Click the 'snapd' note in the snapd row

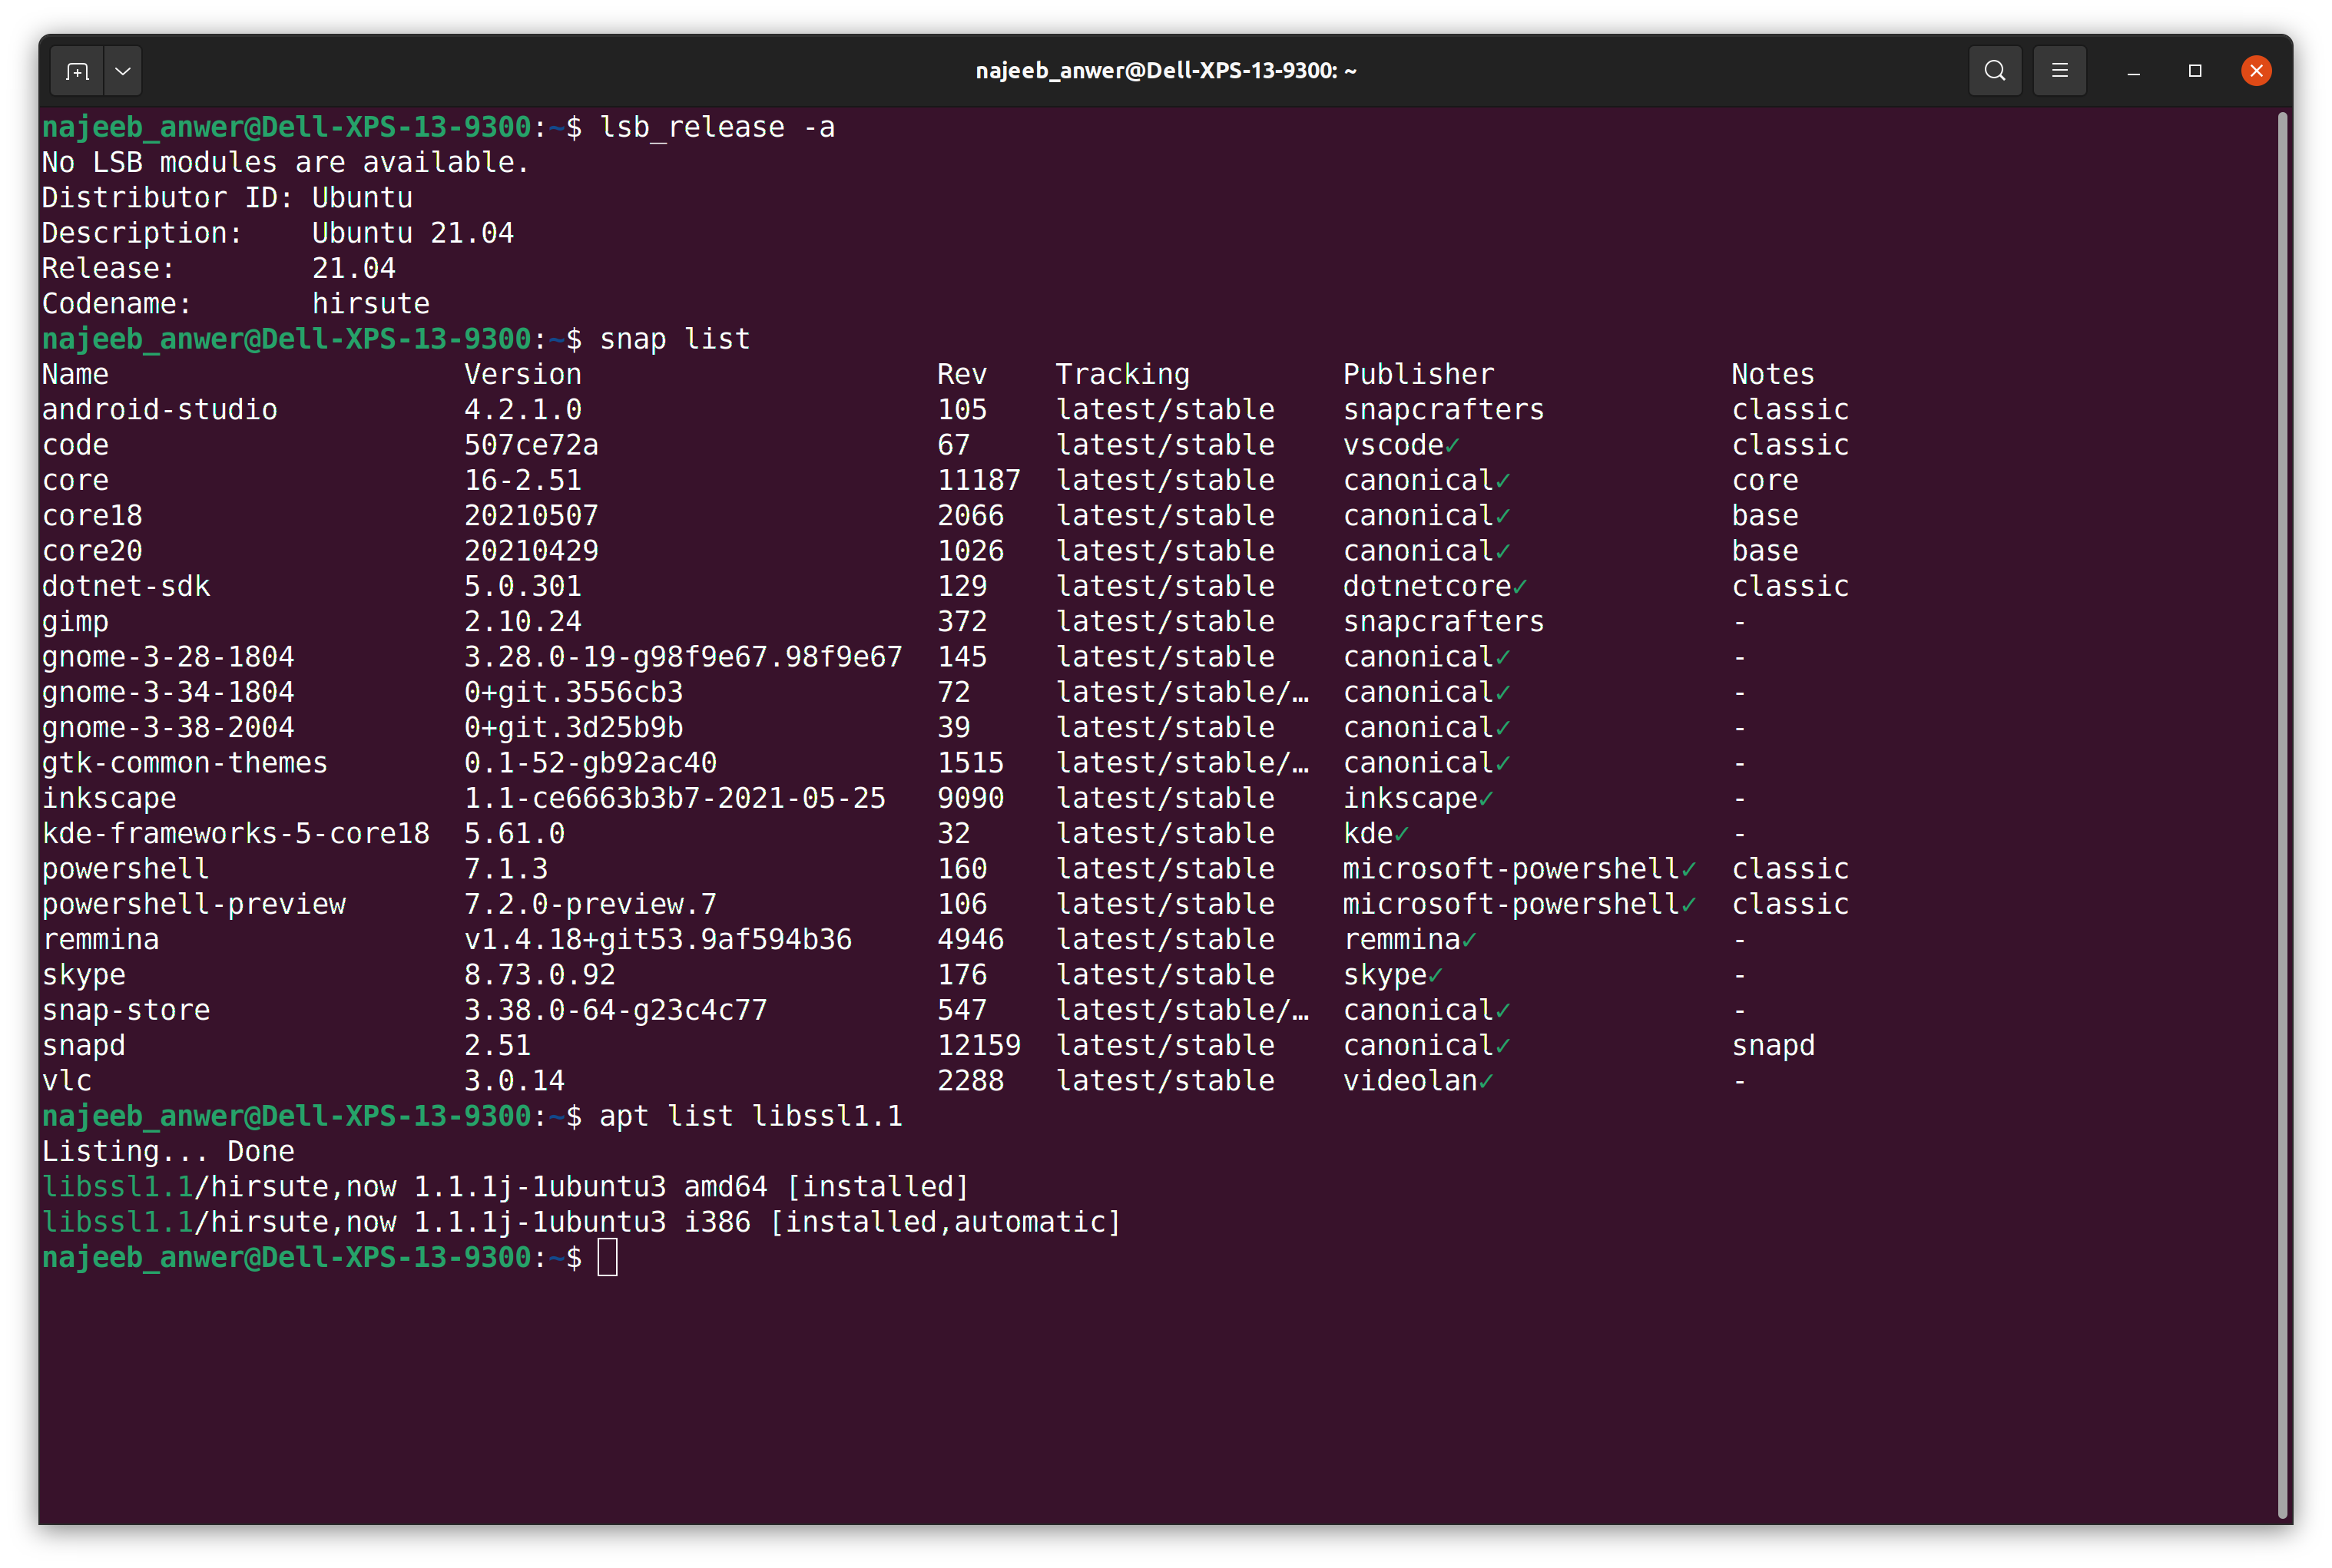(1773, 1045)
